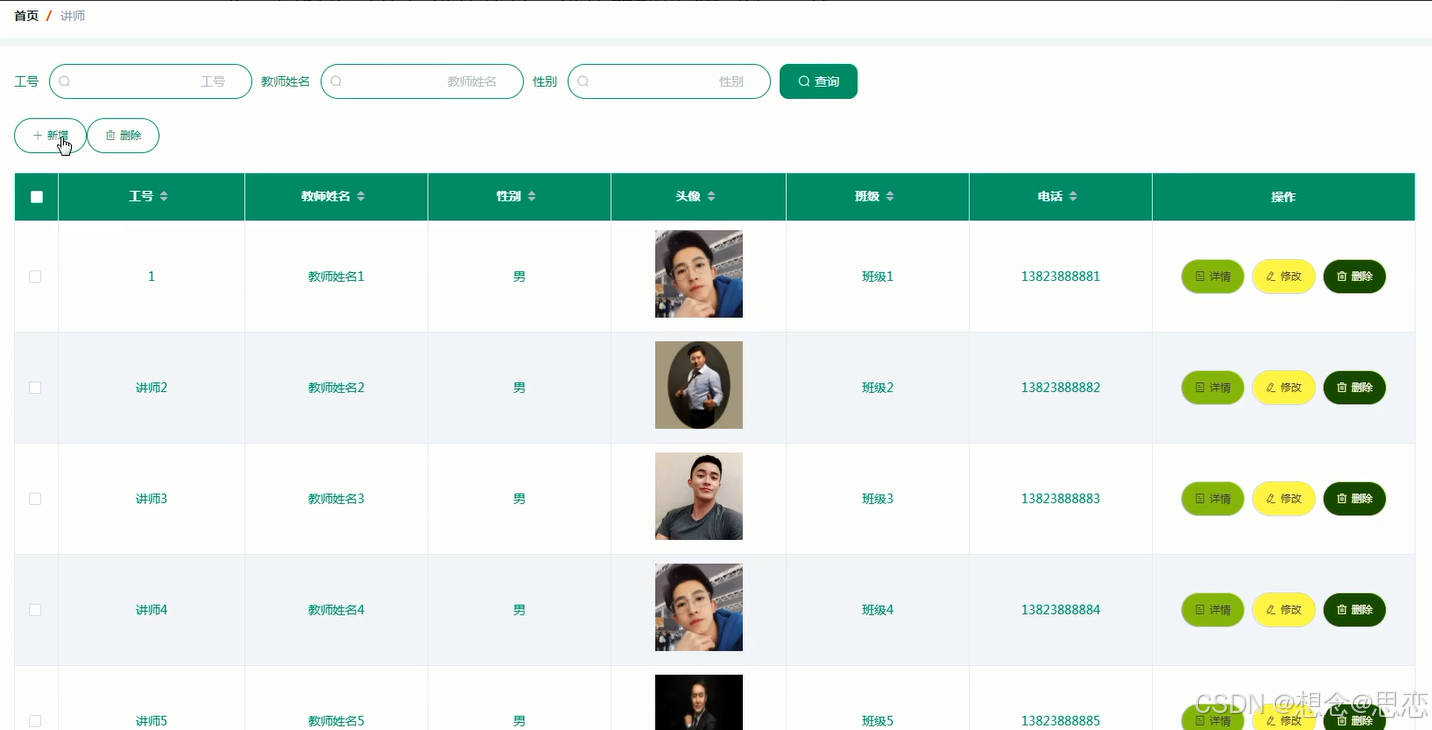Click the 操作 column header
This screenshot has height=730, width=1432.
pyautogui.click(x=1283, y=197)
